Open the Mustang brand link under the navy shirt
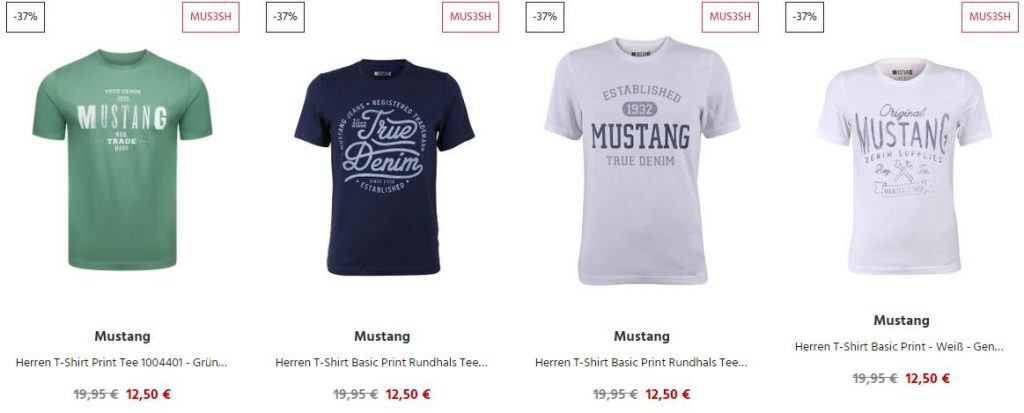 click(382, 337)
